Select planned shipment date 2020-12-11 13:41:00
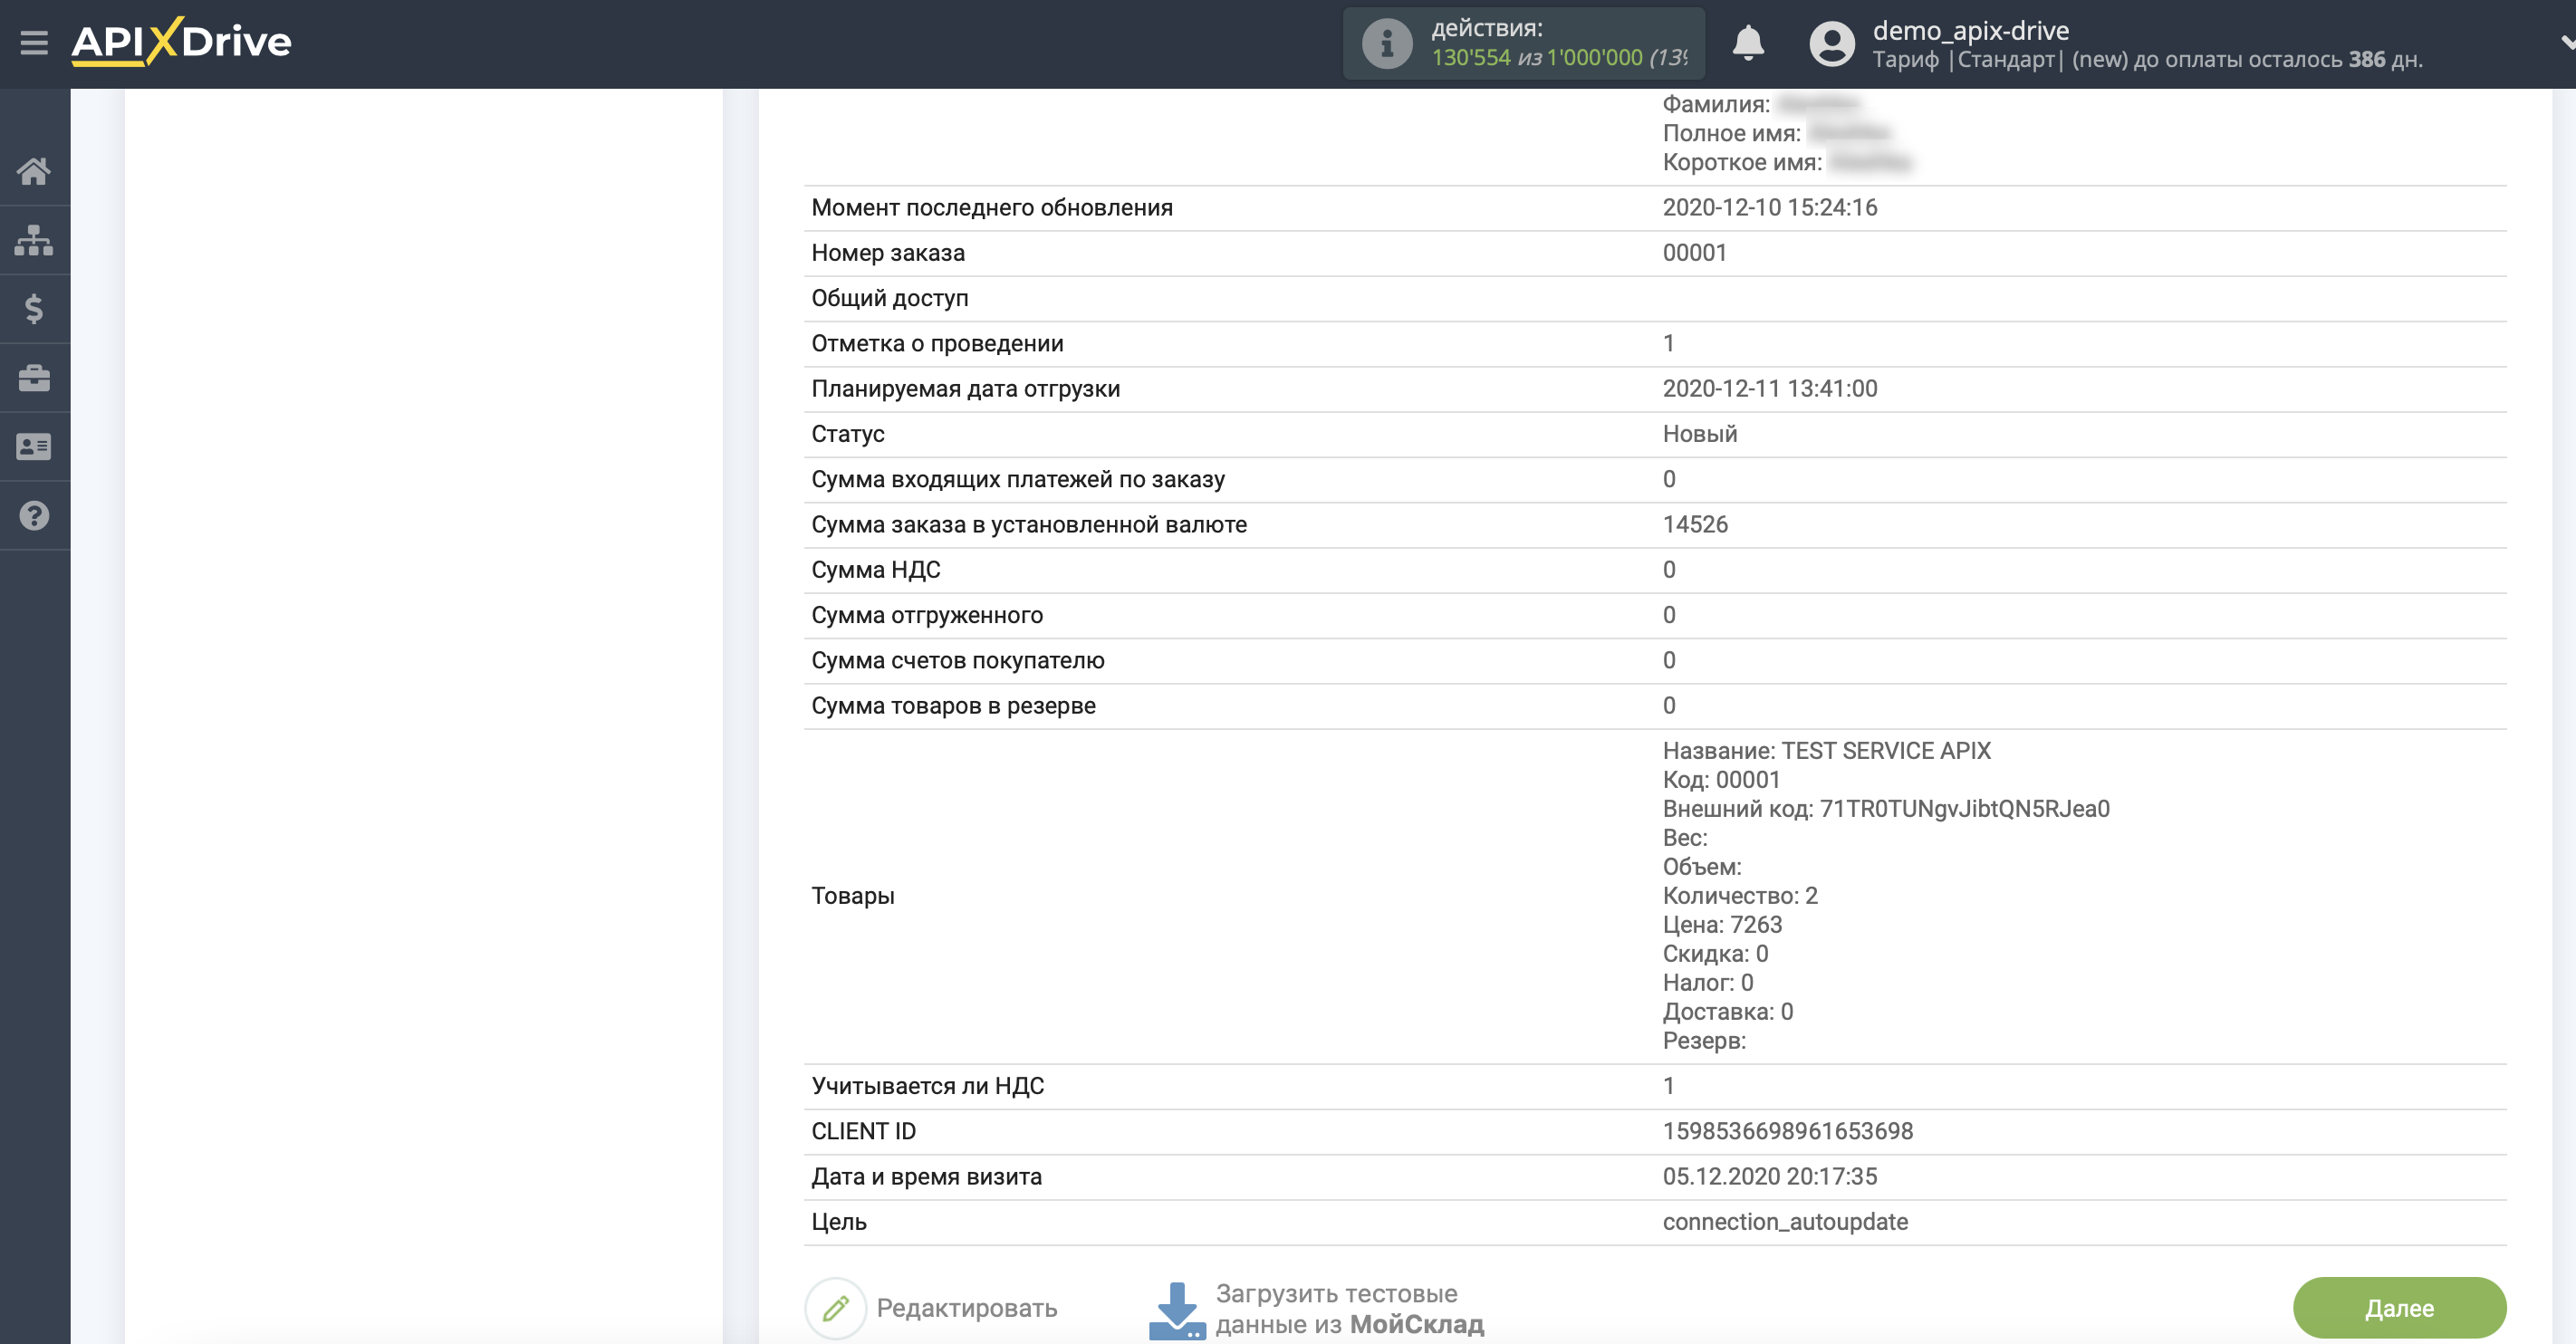Image resolution: width=2576 pixels, height=1344 pixels. click(x=1769, y=389)
